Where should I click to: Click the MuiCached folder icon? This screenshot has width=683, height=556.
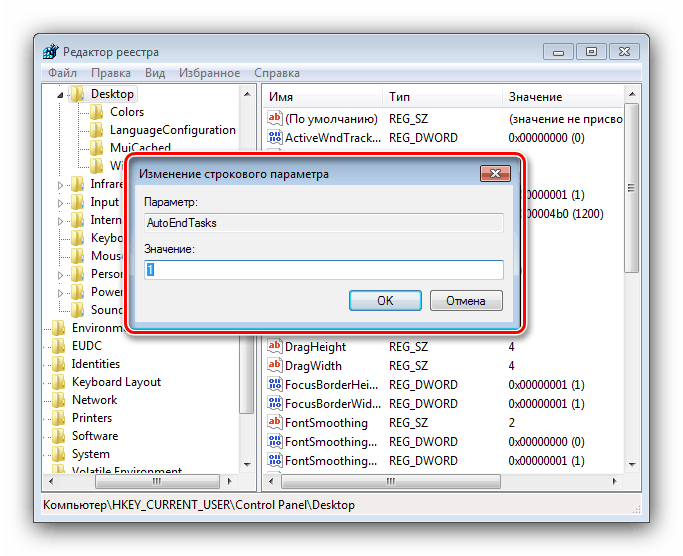[97, 147]
